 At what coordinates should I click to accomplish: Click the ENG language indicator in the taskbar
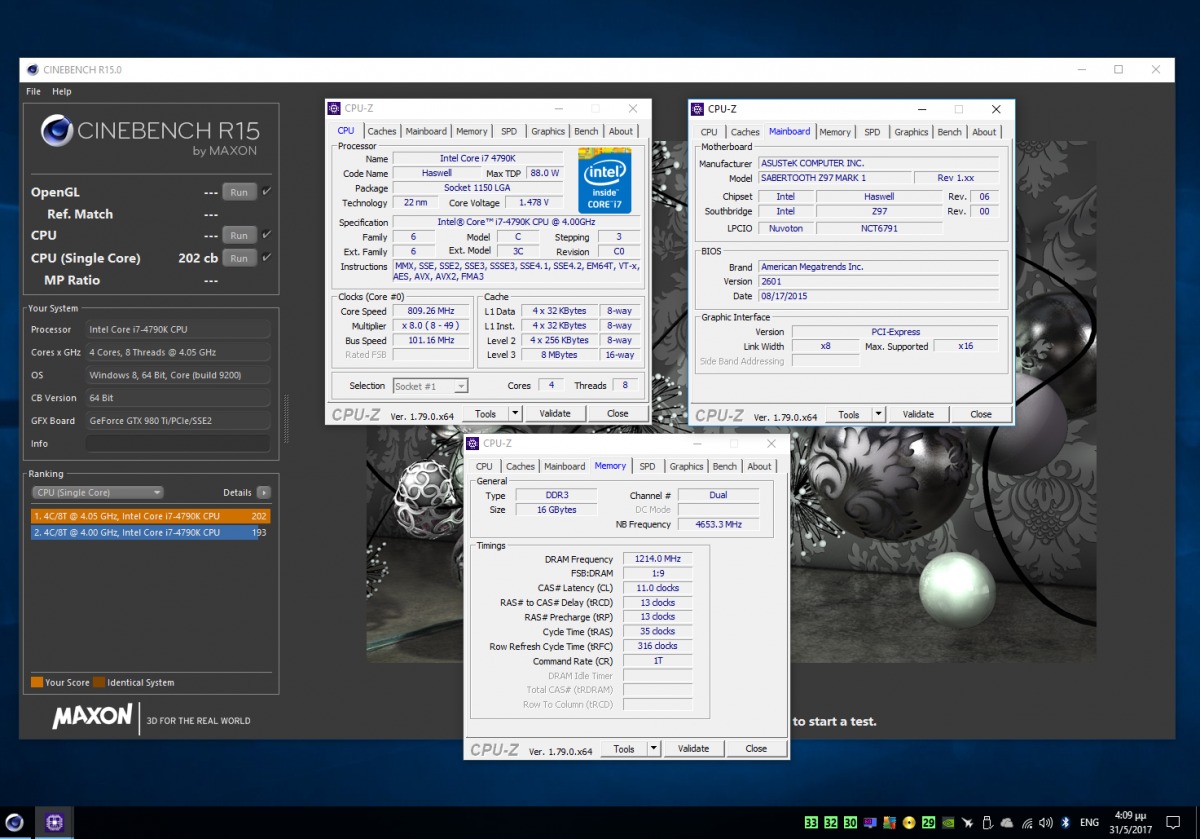click(1090, 822)
